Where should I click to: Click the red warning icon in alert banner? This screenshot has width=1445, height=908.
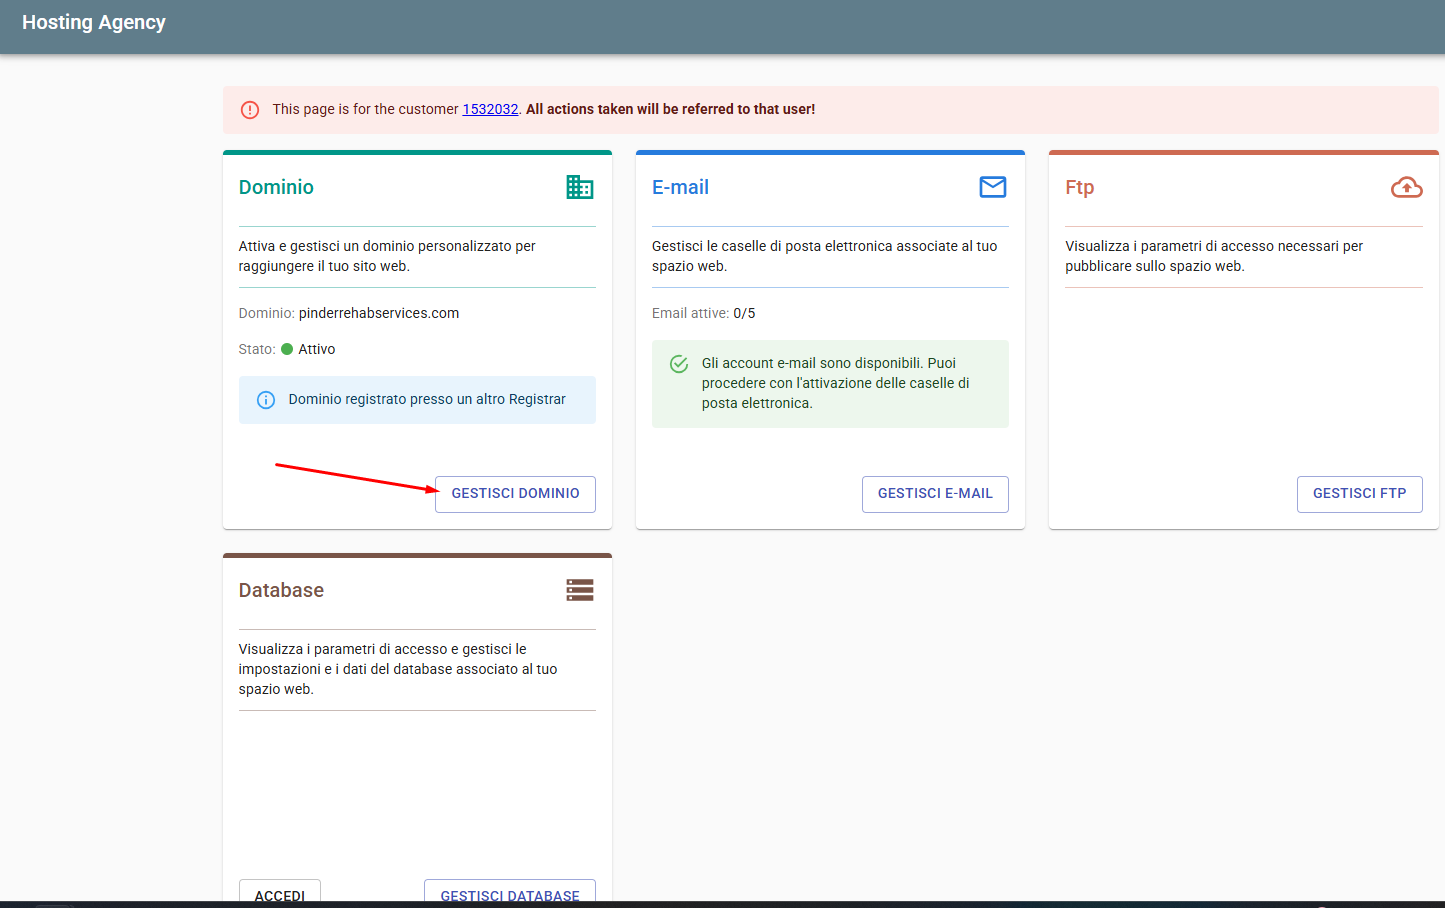(x=250, y=110)
